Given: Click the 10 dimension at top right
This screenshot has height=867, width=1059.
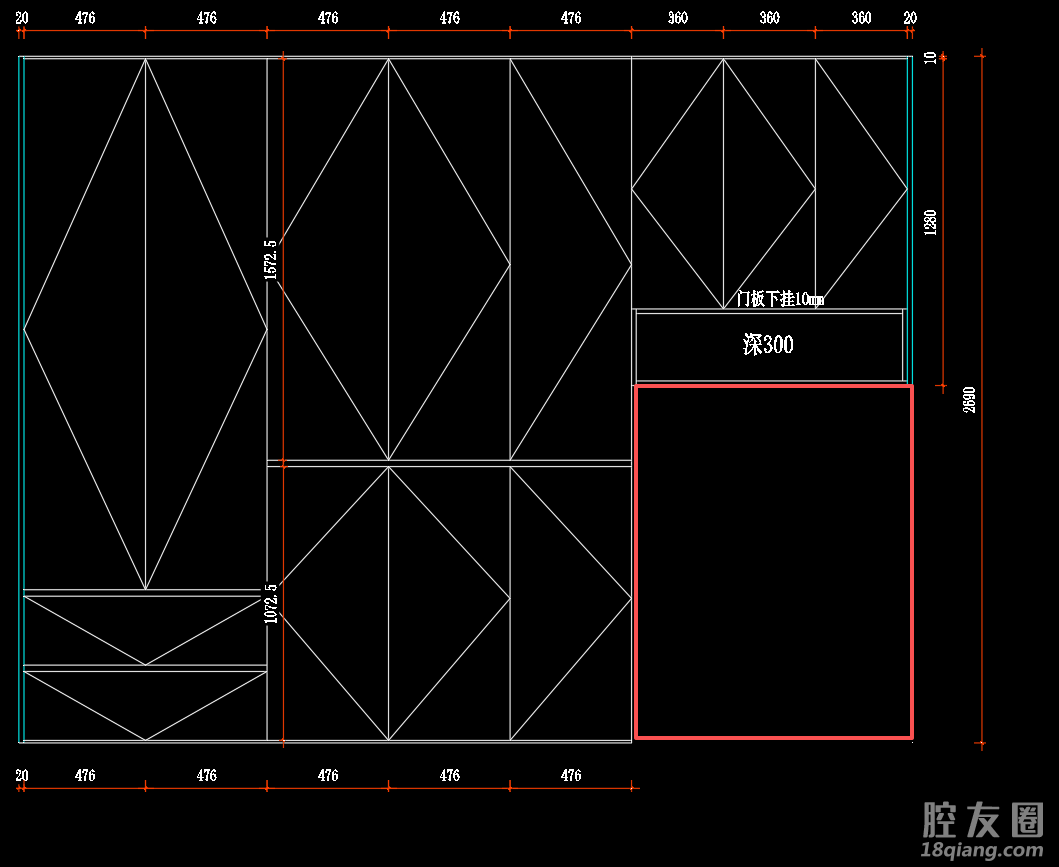Looking at the screenshot, I should [931, 58].
